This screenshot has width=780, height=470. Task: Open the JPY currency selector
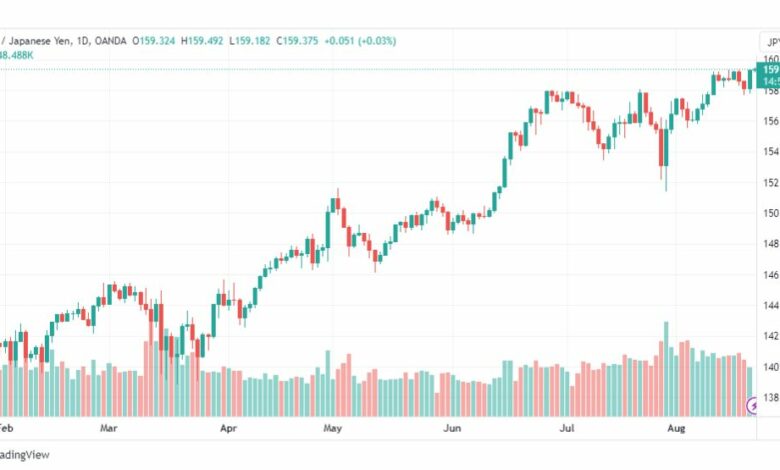click(x=771, y=42)
